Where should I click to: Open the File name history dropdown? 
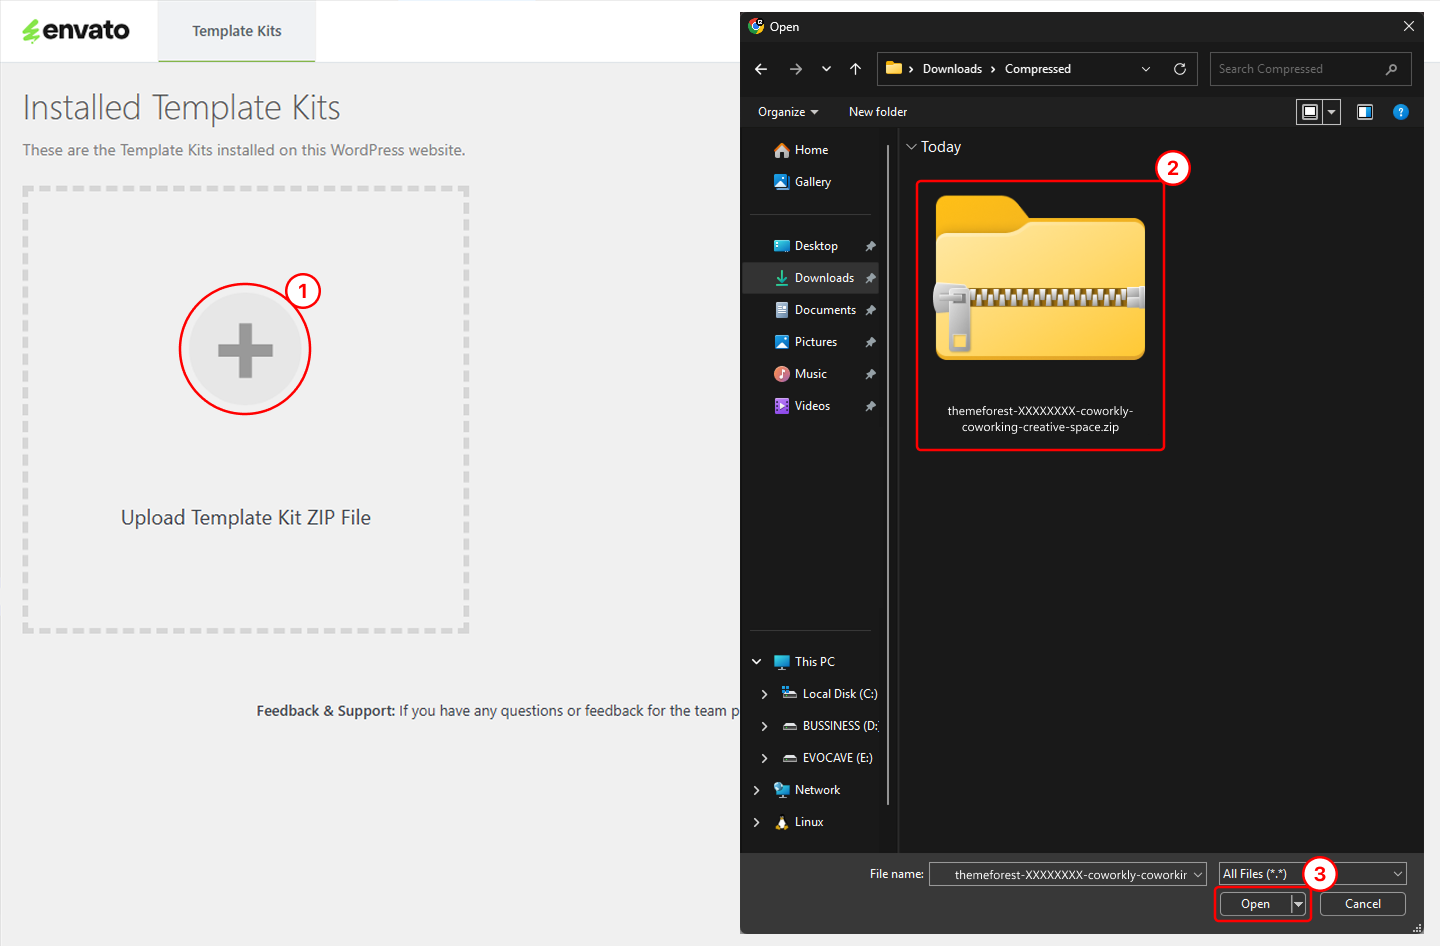(x=1197, y=875)
